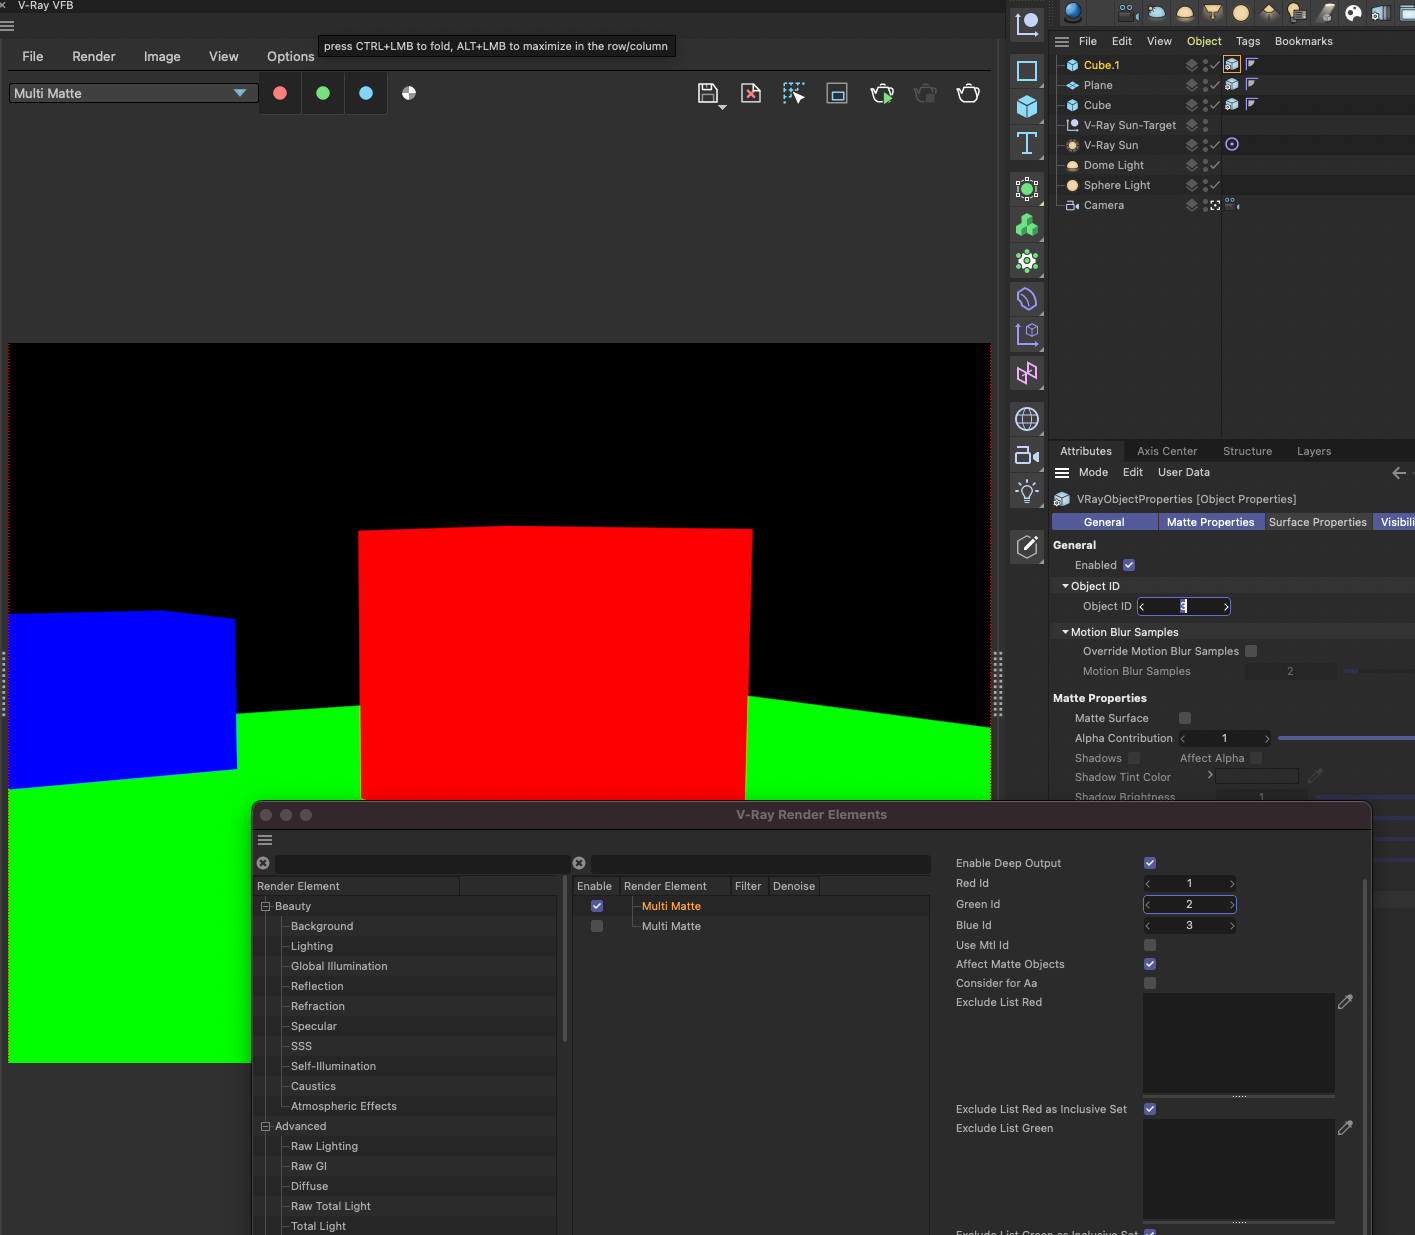The width and height of the screenshot is (1415, 1235).
Task: Toggle Enable Deep Output checkbox
Action: [1150, 863]
